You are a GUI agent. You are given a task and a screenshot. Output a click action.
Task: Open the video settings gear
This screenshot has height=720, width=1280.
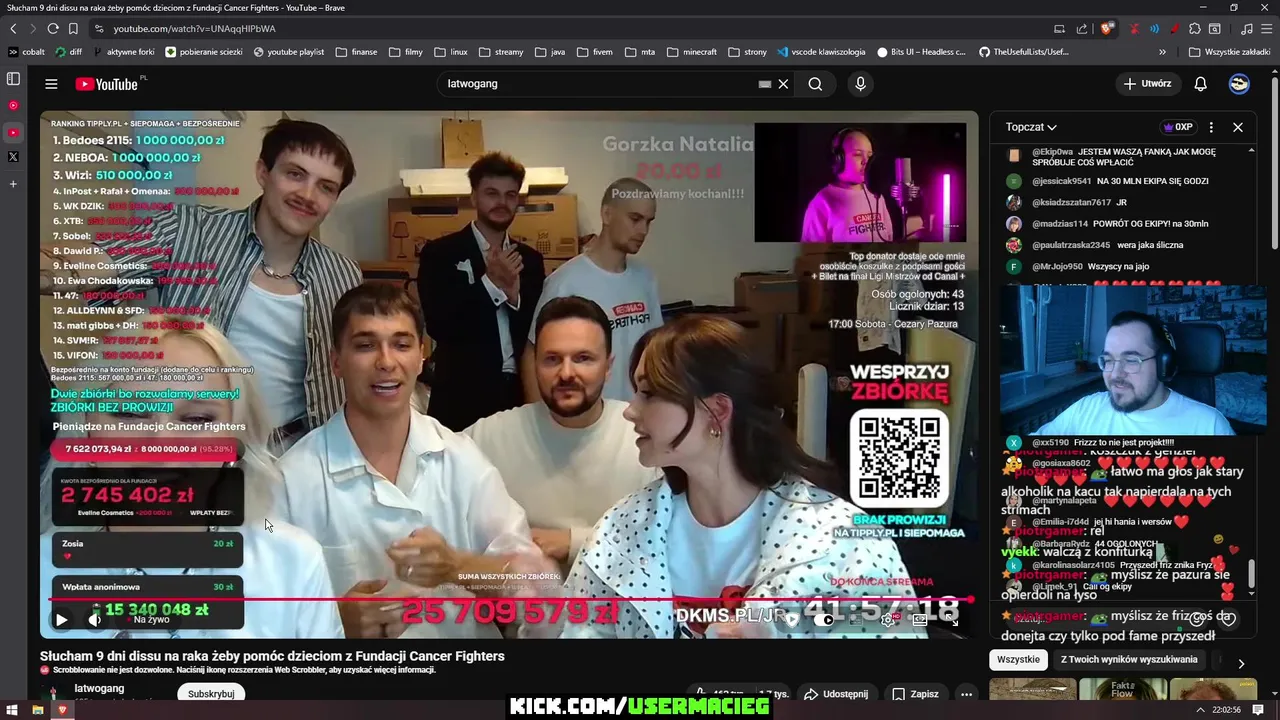[x=887, y=619]
